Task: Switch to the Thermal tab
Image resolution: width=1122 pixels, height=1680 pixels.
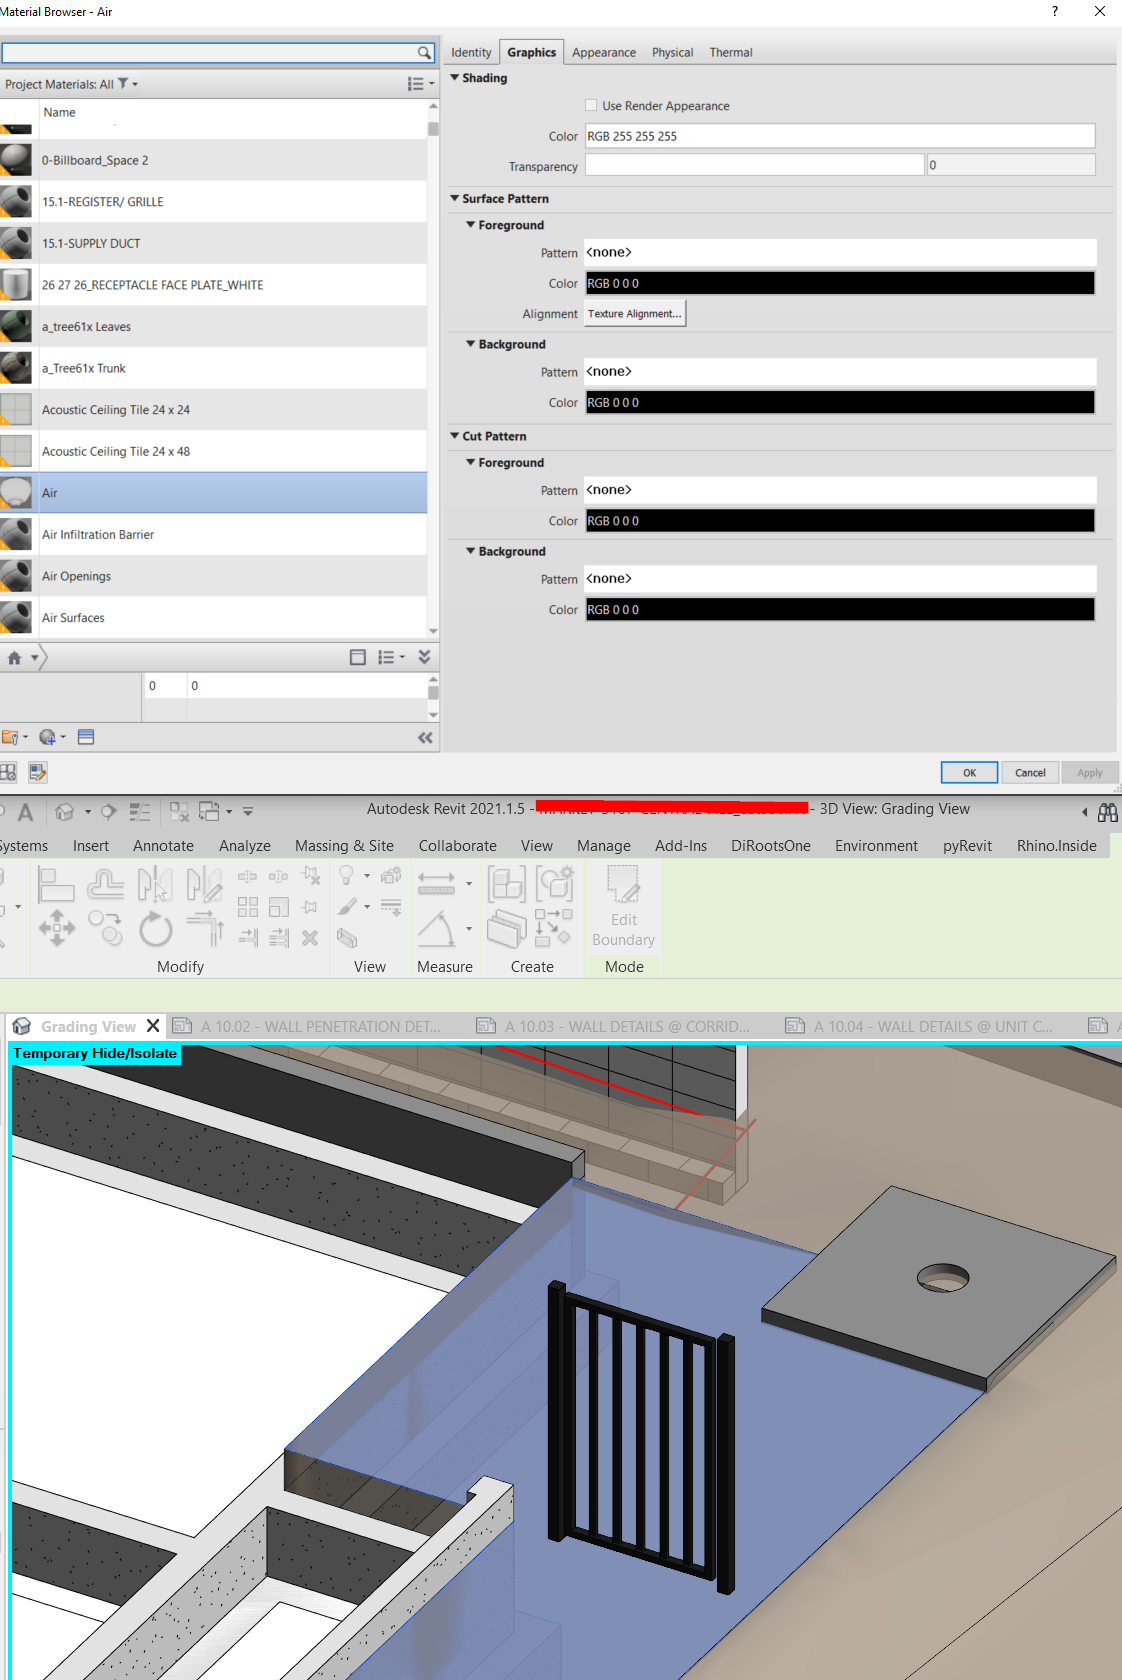Action: point(731,52)
